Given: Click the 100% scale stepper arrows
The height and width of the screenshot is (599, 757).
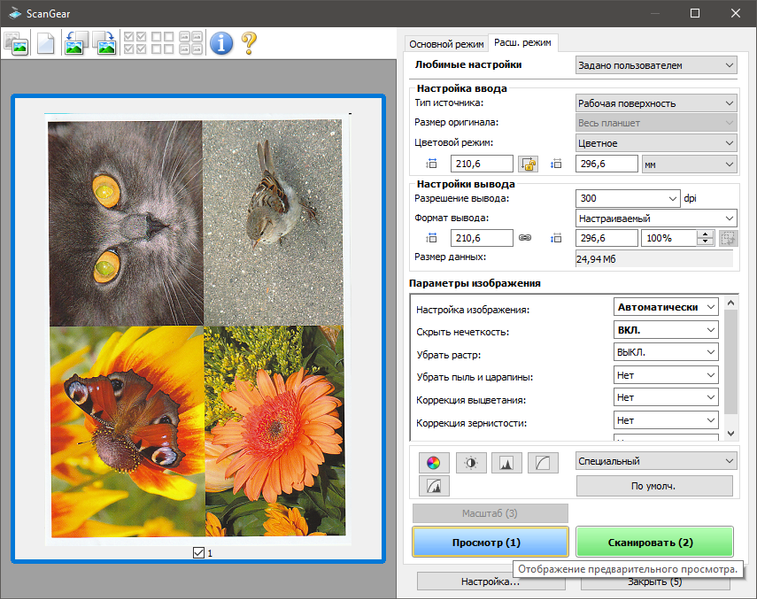Looking at the screenshot, I should 706,238.
